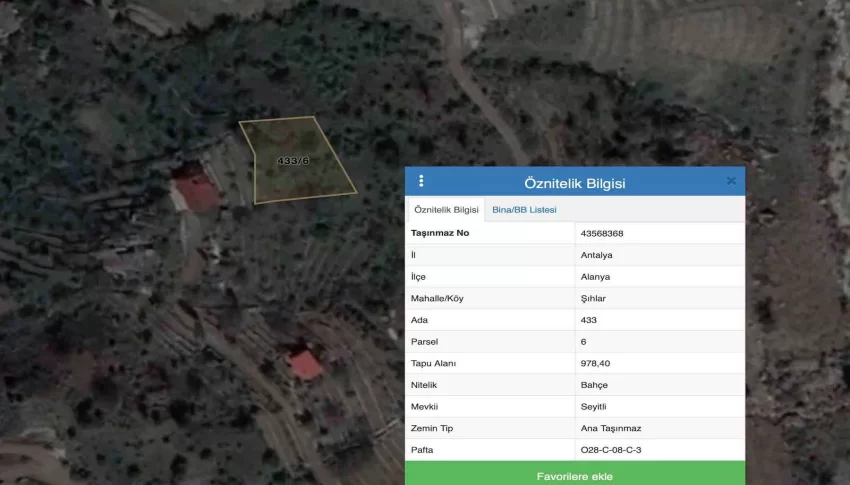Switch to the Bina/BB Listesi tab
Viewport: 850px width, 485px height.
524,210
